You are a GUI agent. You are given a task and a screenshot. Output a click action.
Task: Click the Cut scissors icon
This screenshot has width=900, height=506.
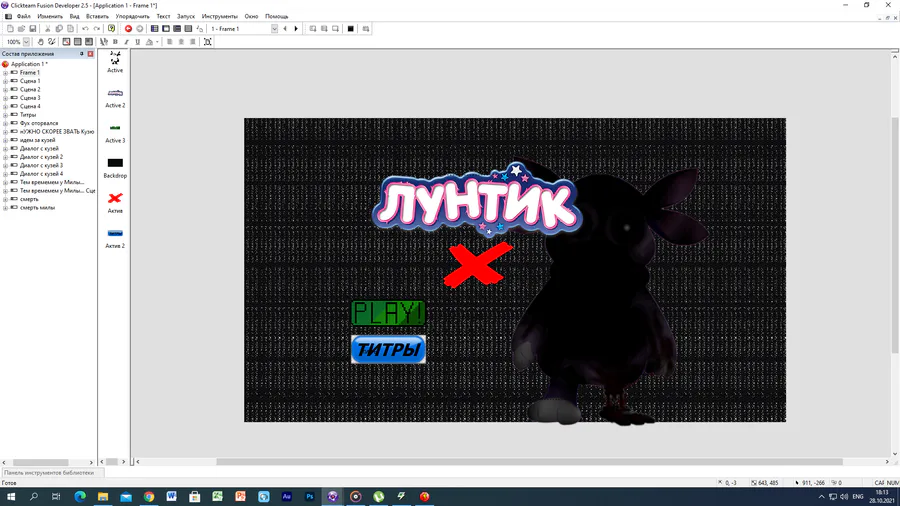tap(48, 29)
